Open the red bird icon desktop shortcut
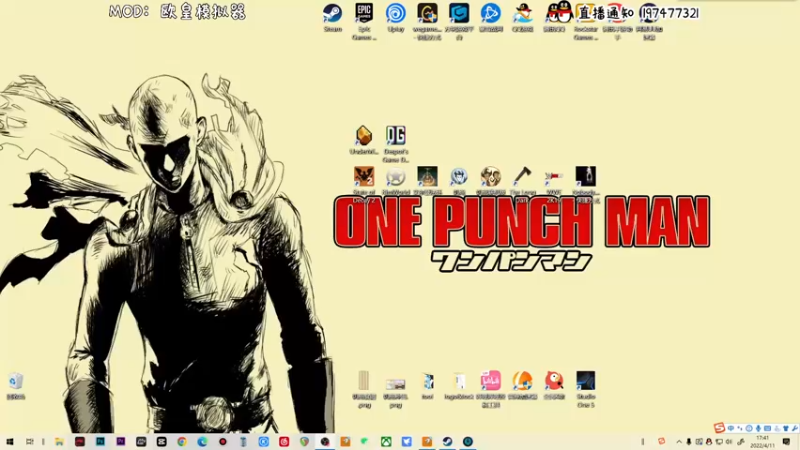The height and width of the screenshot is (450, 800). click(554, 385)
